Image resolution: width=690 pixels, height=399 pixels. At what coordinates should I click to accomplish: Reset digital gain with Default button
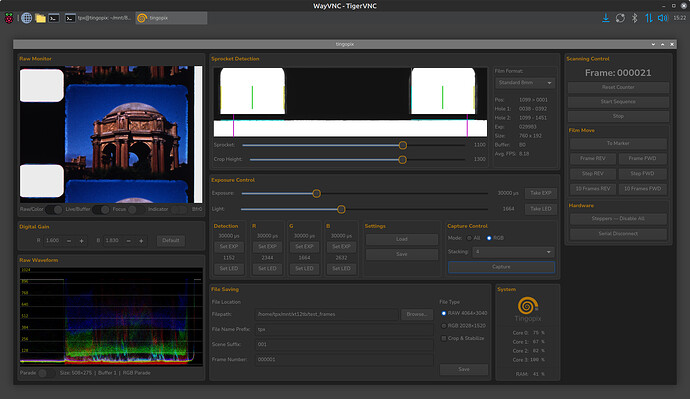171,241
